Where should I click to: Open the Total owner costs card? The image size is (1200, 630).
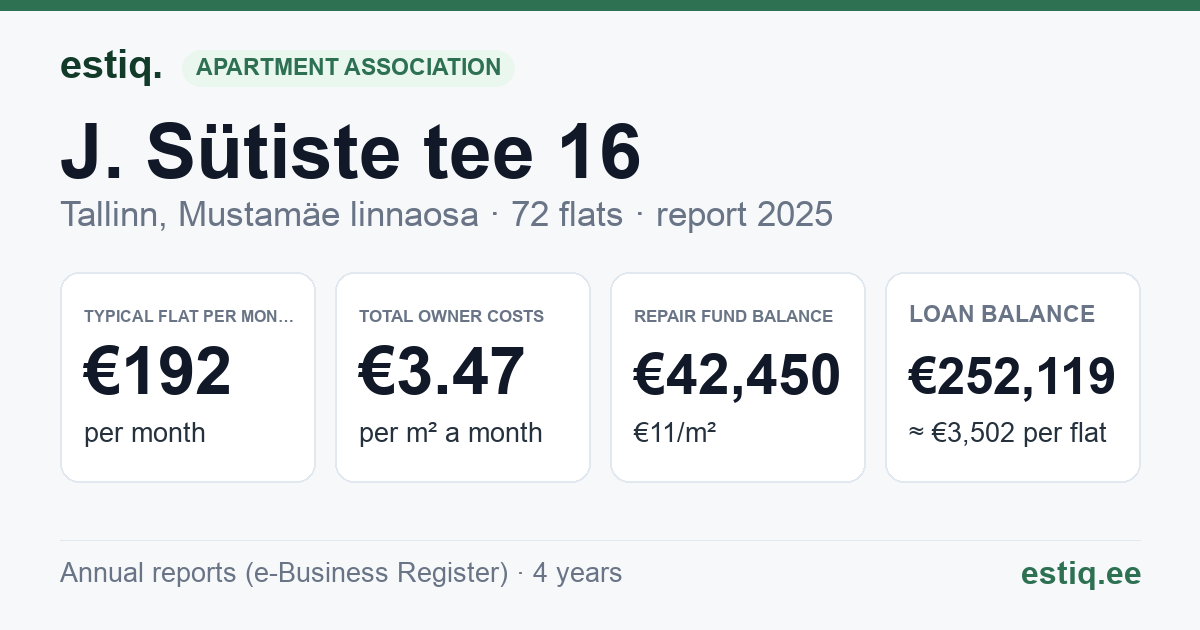(x=463, y=377)
